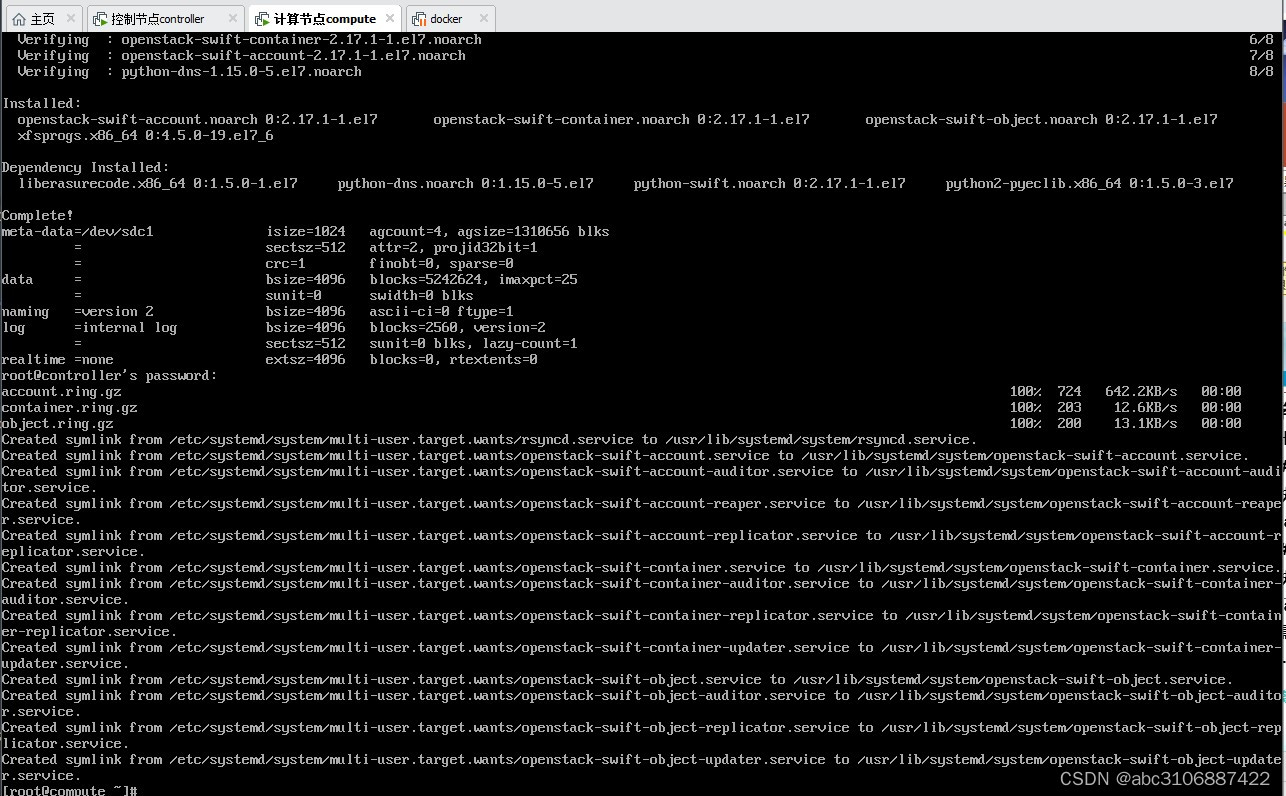
Task: Click 'python-dns.noarch 0:1.15.0-5.el7' entry
Action: (465, 184)
